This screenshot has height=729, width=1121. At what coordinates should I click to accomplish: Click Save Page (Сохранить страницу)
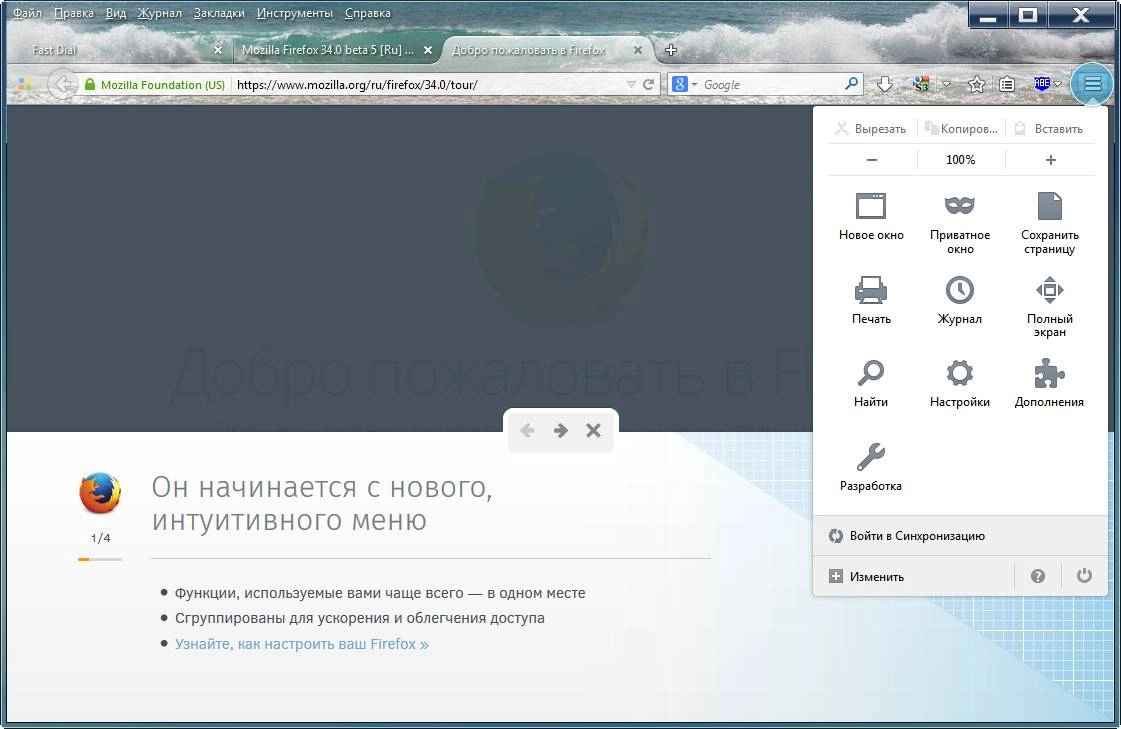click(x=1050, y=223)
